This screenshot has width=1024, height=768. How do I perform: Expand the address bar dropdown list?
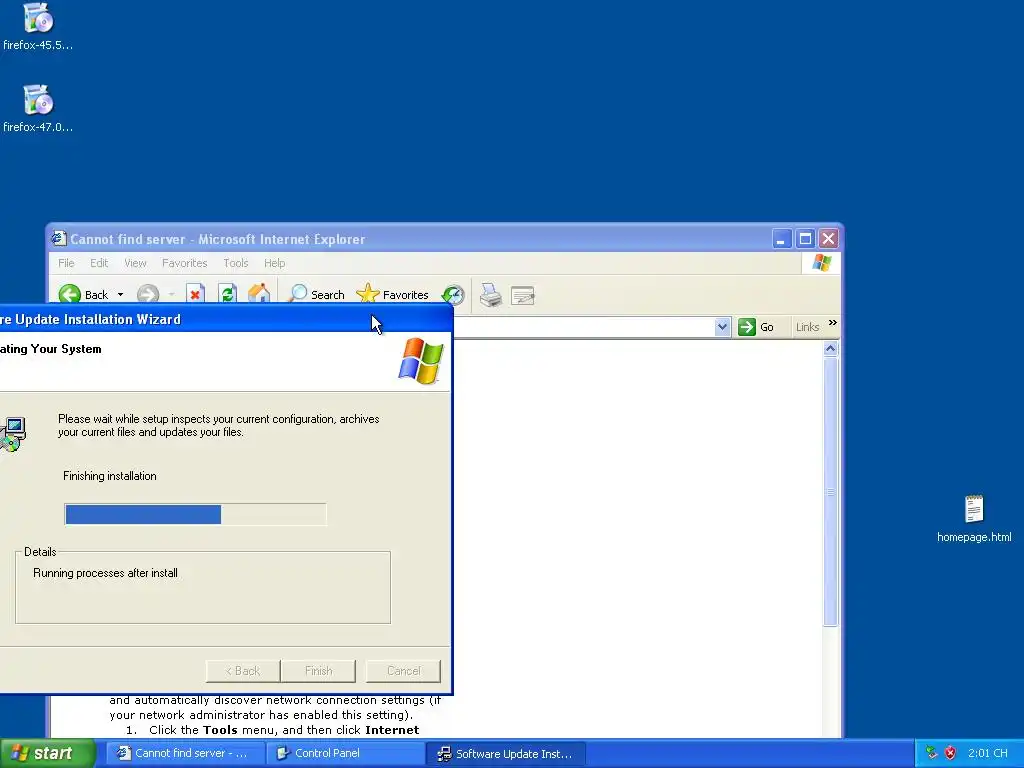pos(722,327)
